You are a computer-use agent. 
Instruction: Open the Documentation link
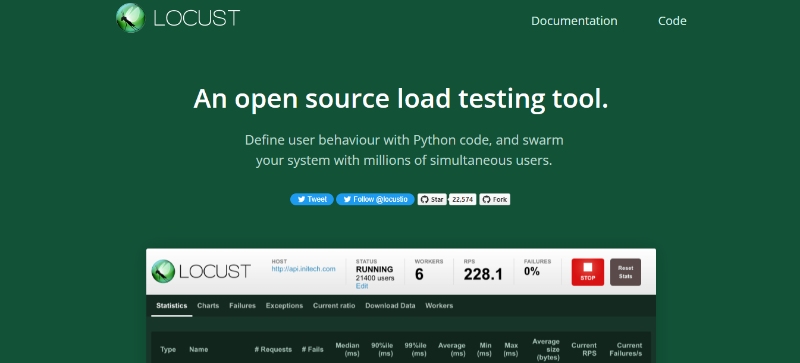pyautogui.click(x=574, y=21)
